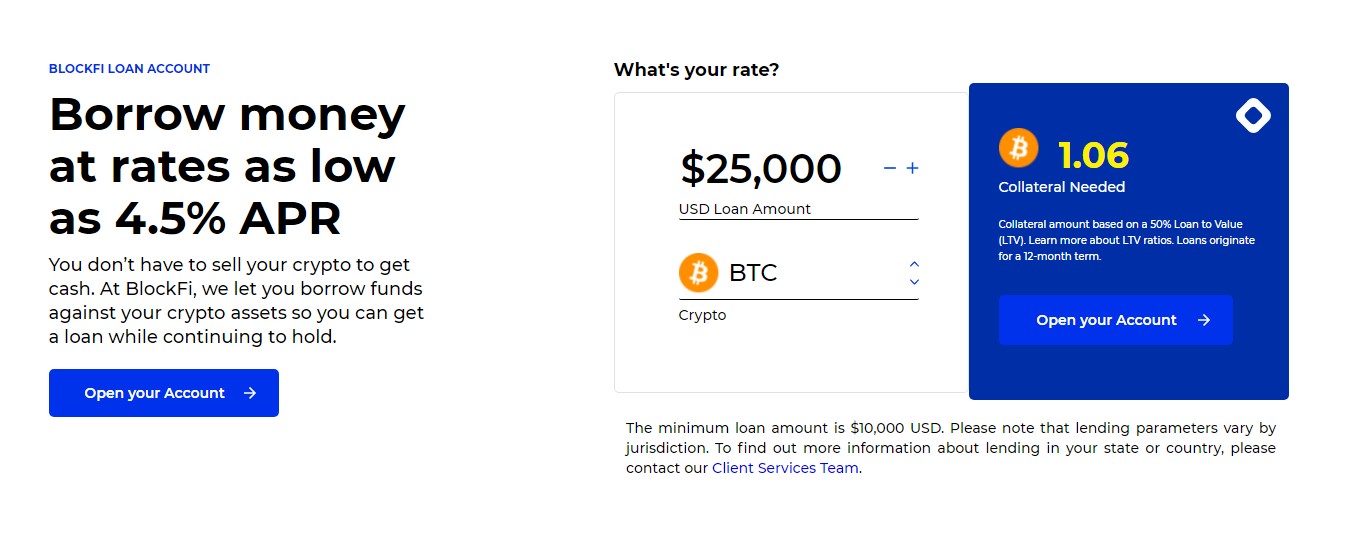The width and height of the screenshot is (1348, 535).
Task: Click arrow icon in left Open your Account button
Action: (x=250, y=393)
